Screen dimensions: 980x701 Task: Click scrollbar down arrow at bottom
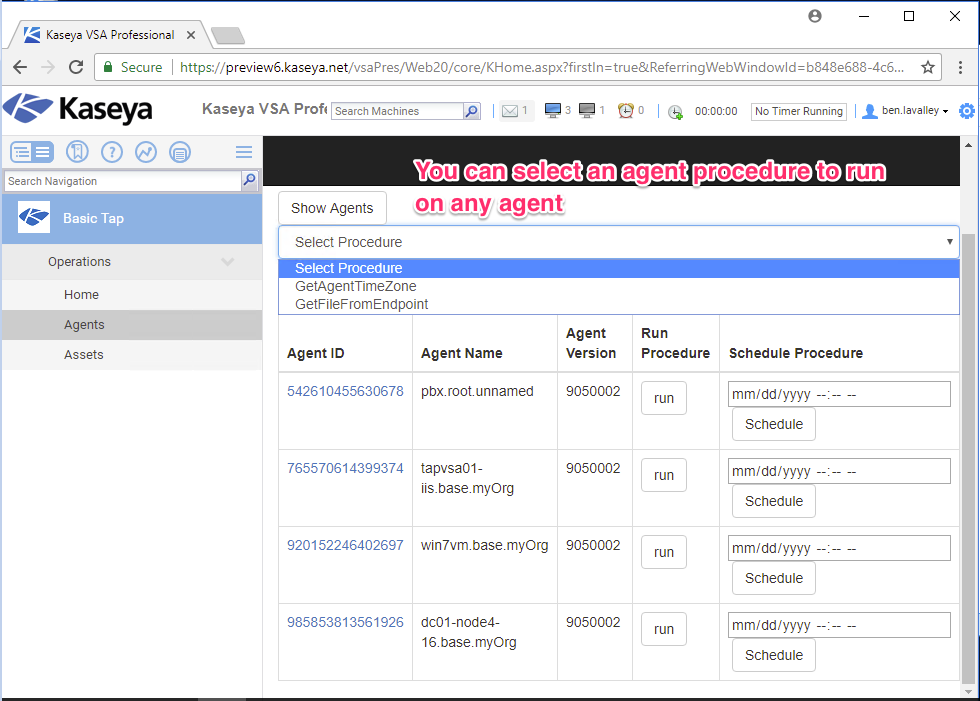pyautogui.click(x=968, y=691)
